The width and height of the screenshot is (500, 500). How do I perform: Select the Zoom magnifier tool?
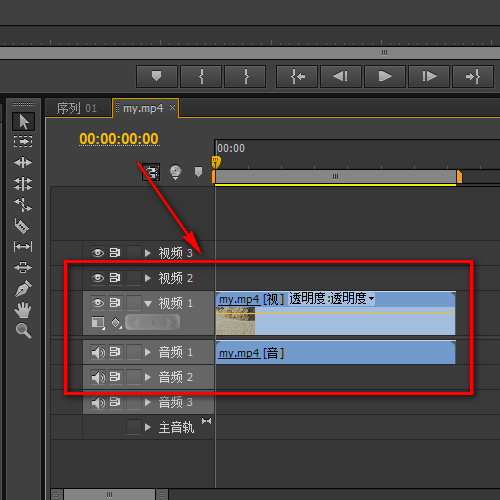[23, 331]
